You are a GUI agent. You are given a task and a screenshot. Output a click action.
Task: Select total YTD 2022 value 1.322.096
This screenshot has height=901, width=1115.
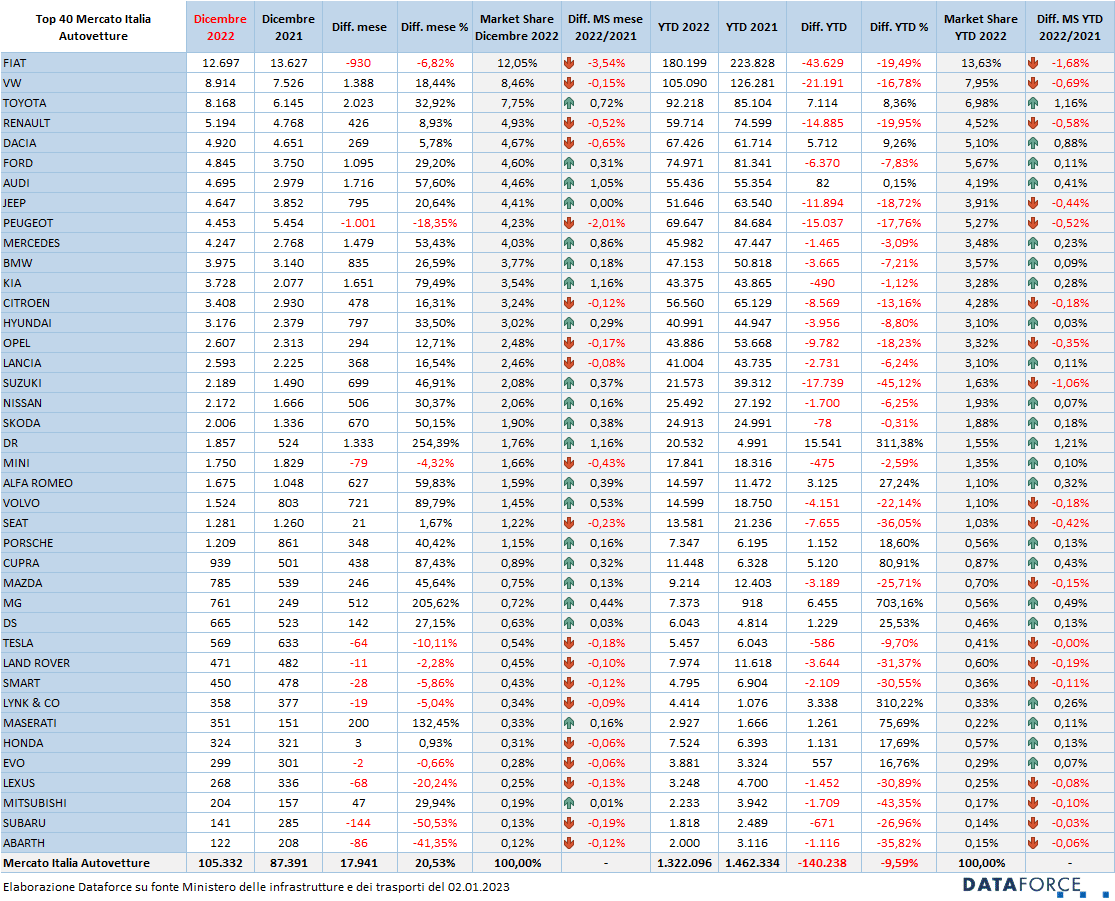[684, 863]
